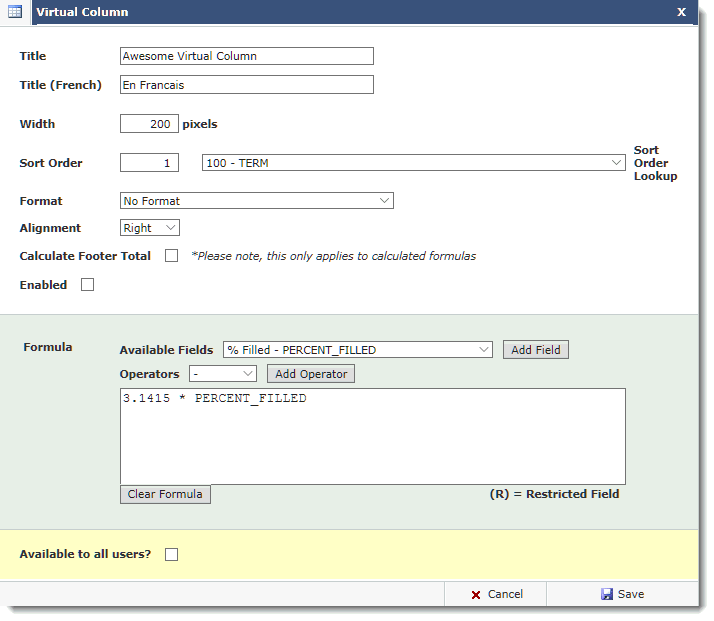
Task: Focus the Title (French) input field
Action: click(x=246, y=85)
